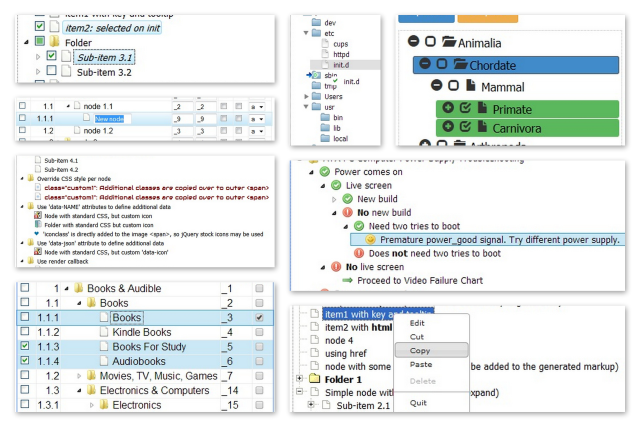
Task: Check the Animalia checkbox
Action: [x=430, y=41]
